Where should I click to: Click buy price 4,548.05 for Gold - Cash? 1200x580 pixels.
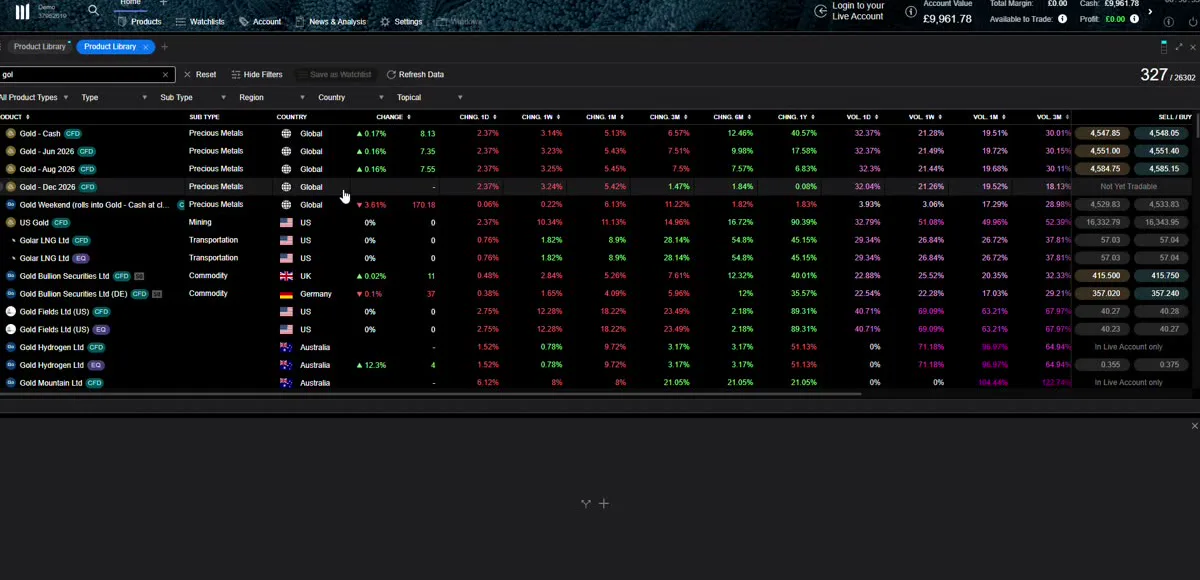(1163, 133)
